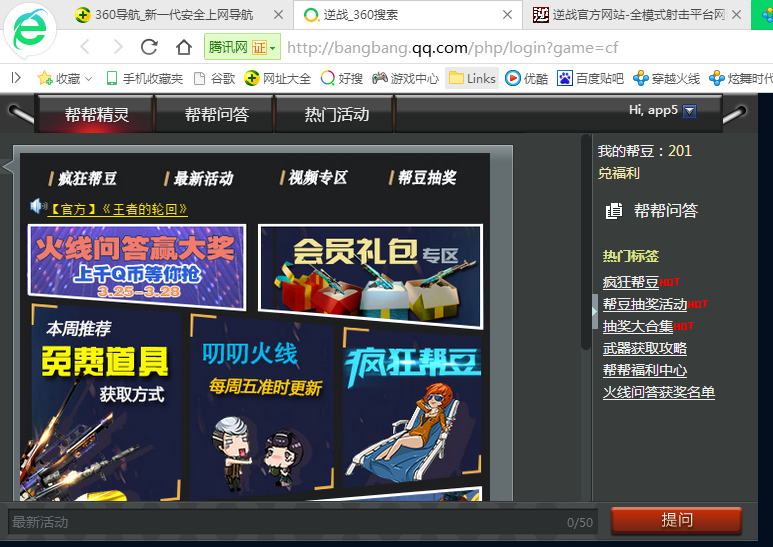
Task: Open the Links bookmark folder
Action: point(472,78)
